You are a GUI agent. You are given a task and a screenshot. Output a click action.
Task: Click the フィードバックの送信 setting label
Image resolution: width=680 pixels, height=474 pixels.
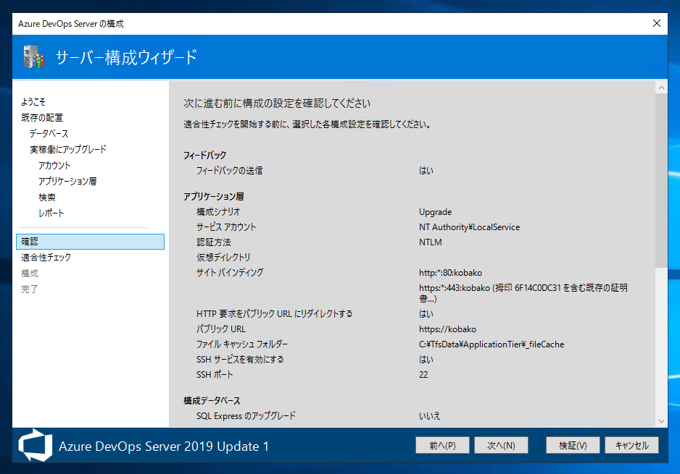click(x=229, y=171)
